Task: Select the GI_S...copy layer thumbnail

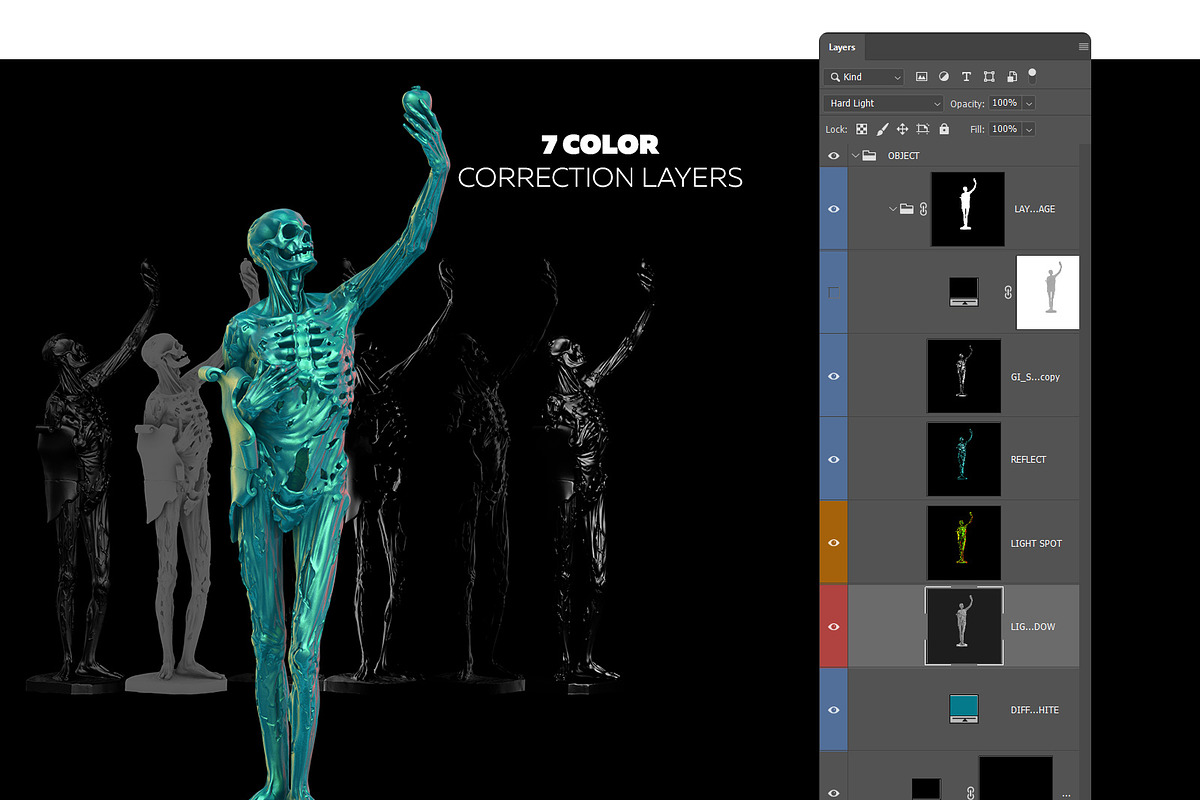Action: (964, 376)
